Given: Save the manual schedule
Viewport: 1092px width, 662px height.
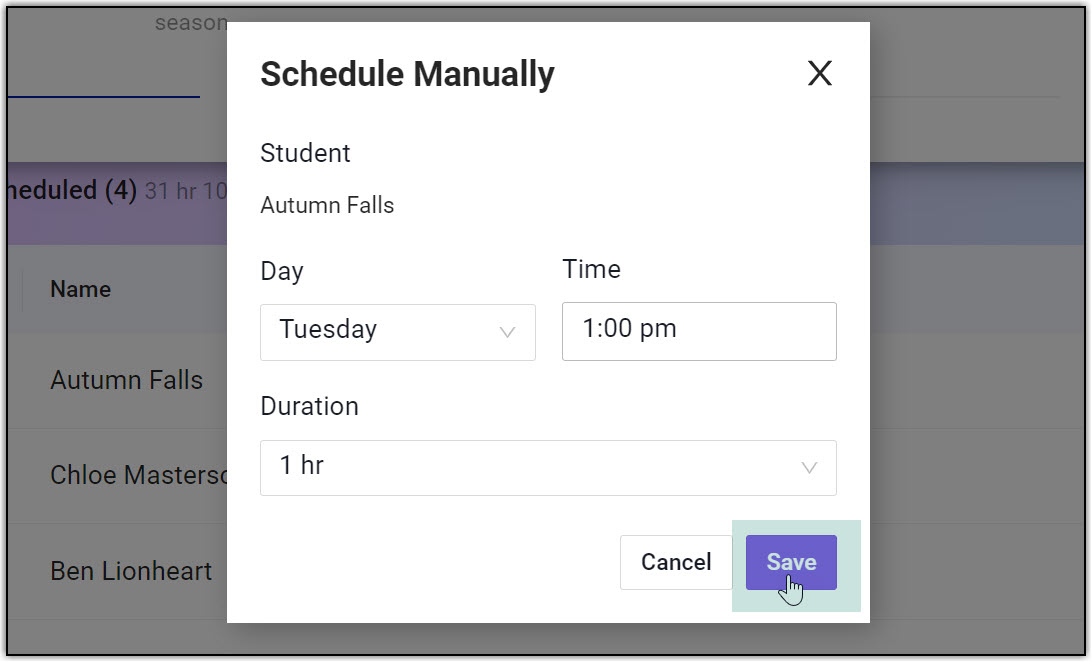Looking at the screenshot, I should point(790,562).
